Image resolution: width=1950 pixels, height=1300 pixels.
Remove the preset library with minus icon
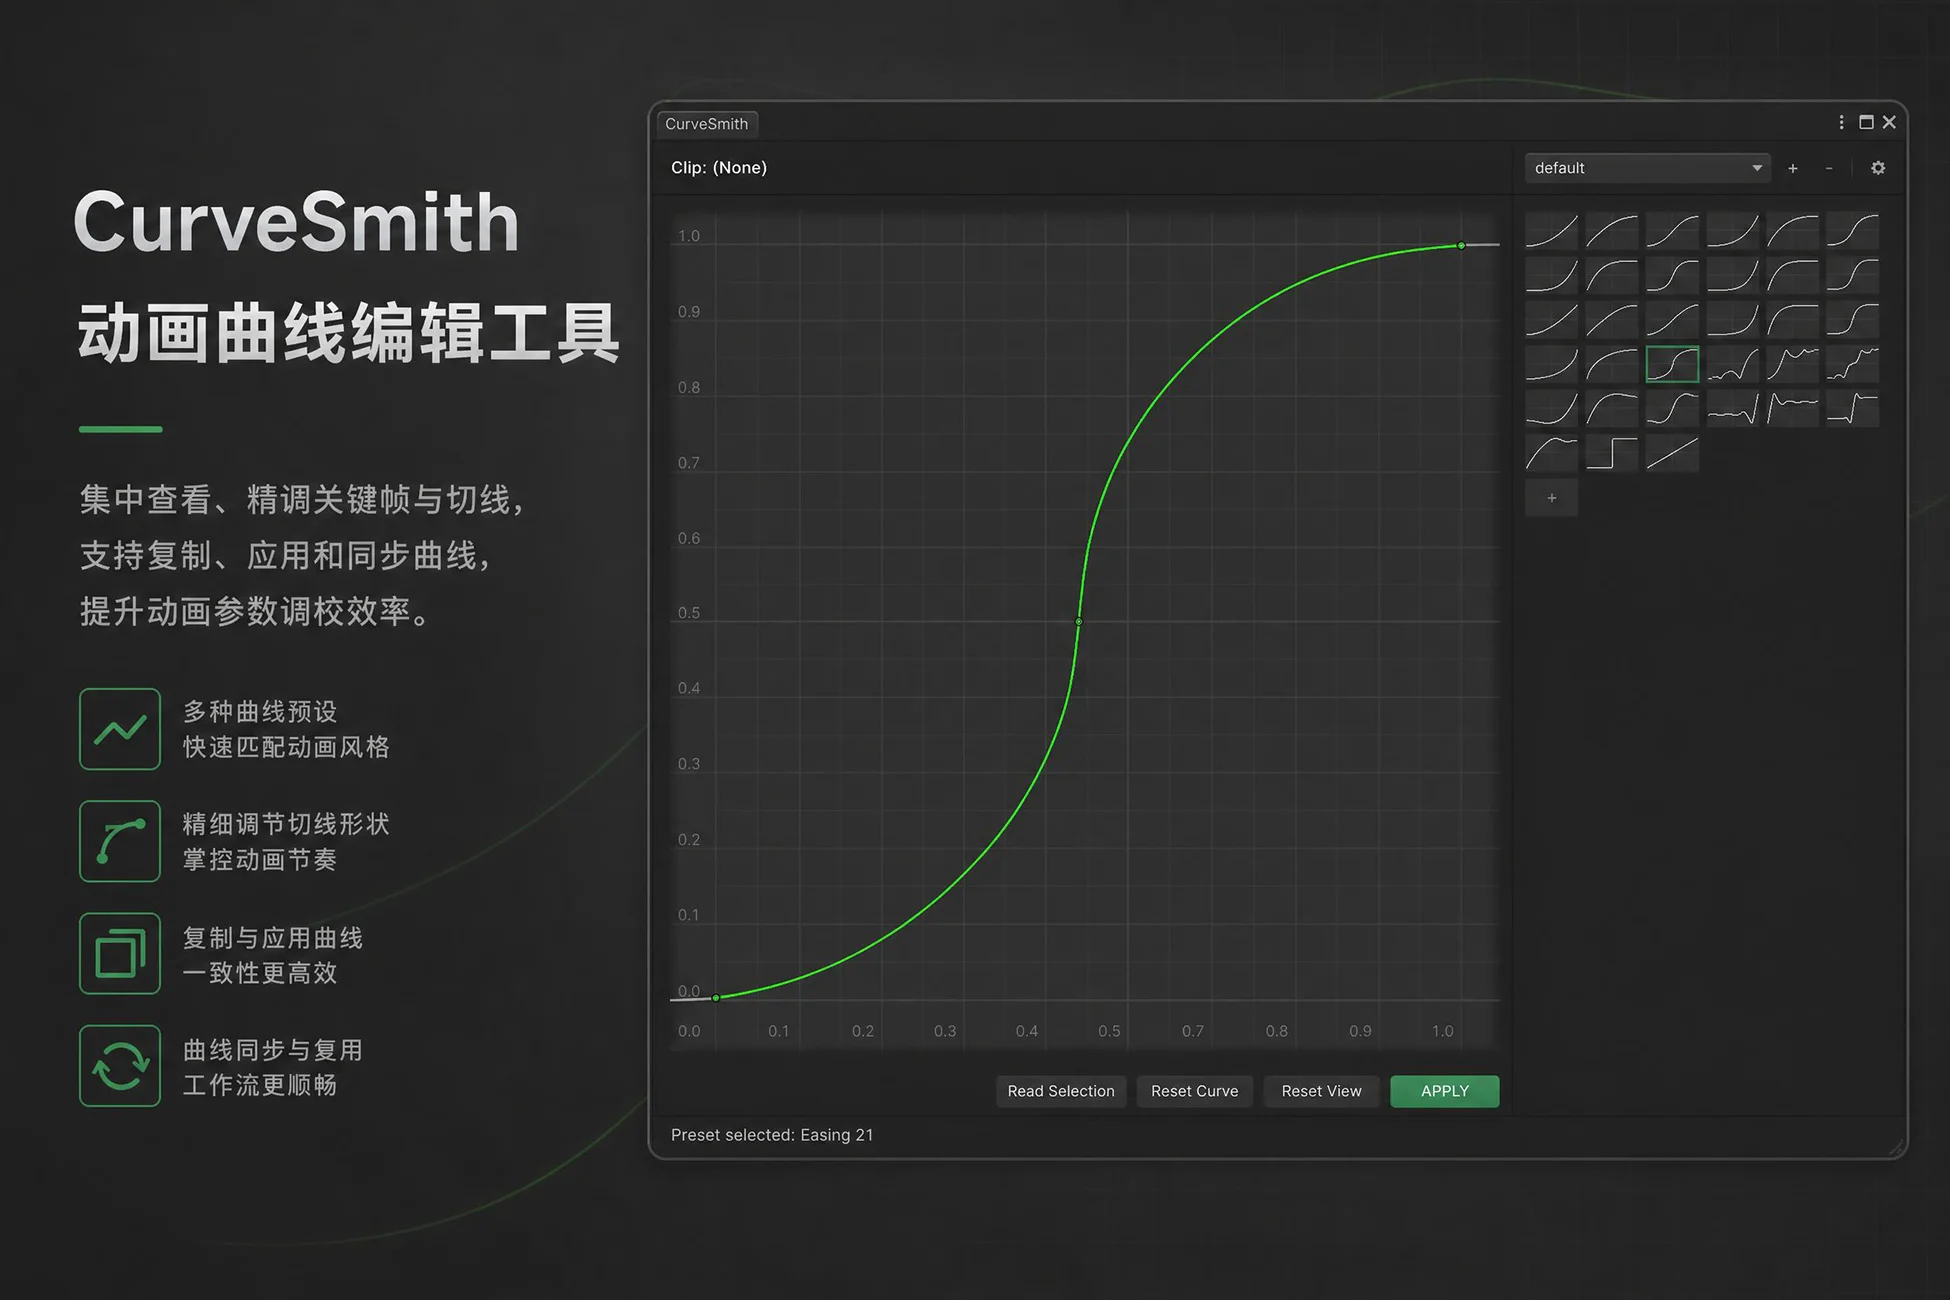click(1829, 168)
